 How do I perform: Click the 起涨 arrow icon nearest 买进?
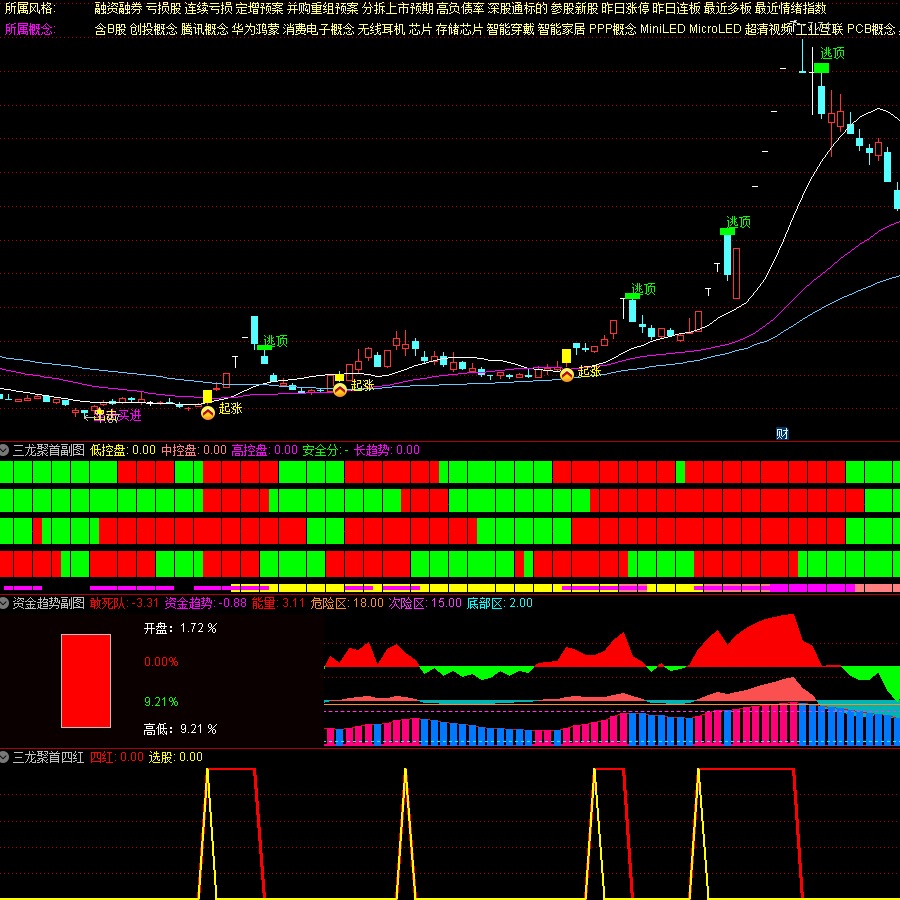click(x=207, y=411)
